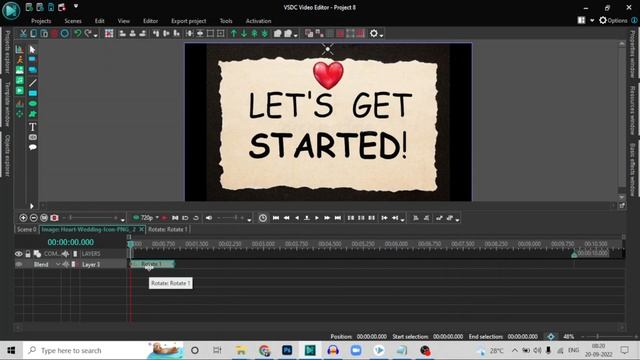This screenshot has height=360, width=640.
Task: Click the Add image object icon
Action: (x=20, y=70)
